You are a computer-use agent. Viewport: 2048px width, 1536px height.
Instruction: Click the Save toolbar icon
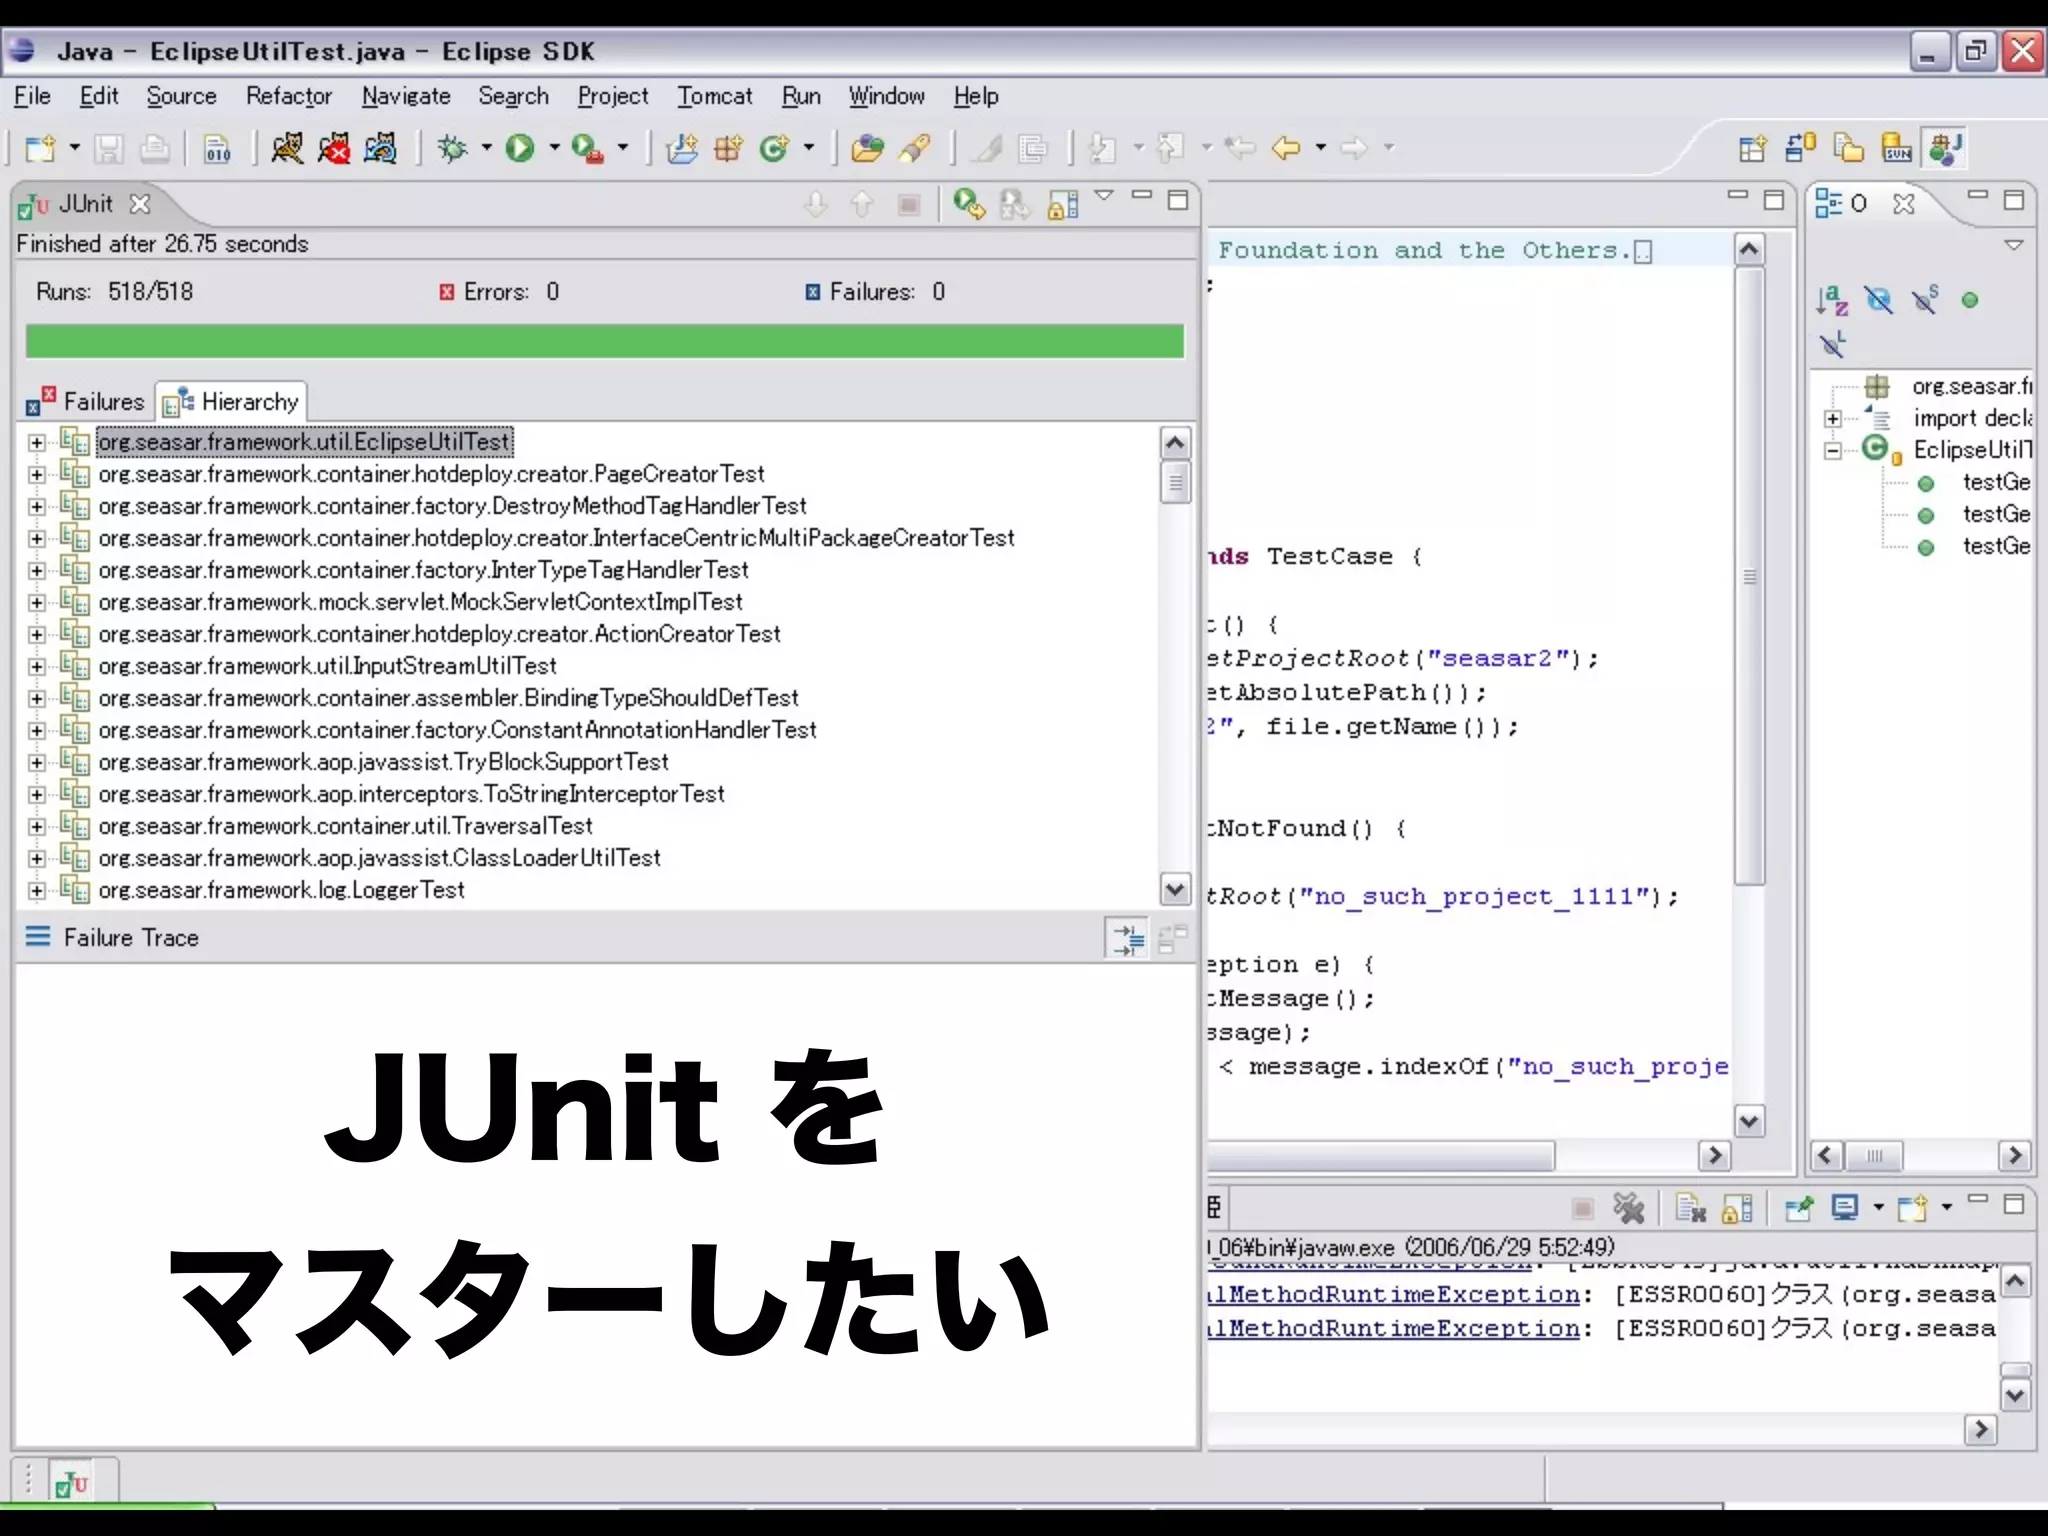108,149
